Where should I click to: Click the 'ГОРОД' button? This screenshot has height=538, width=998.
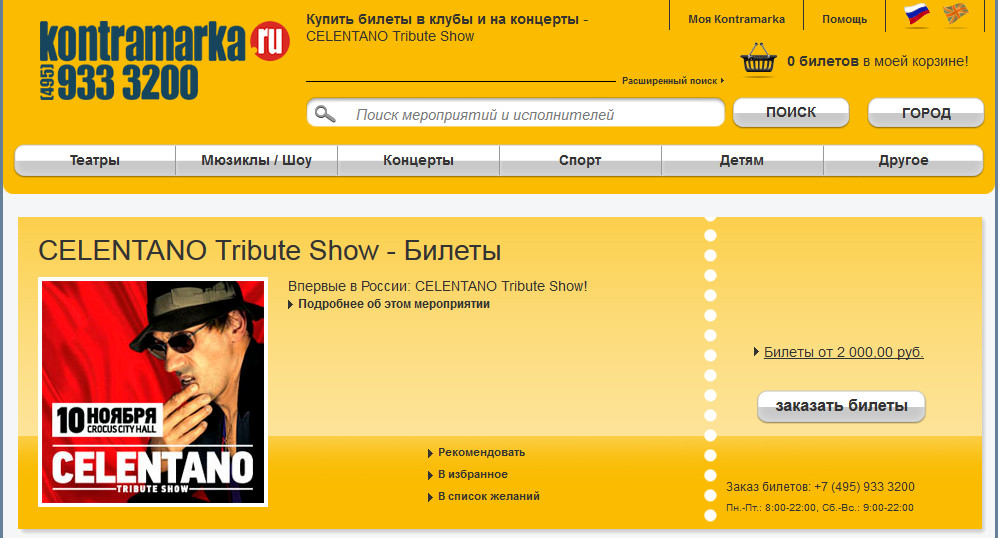coord(925,113)
